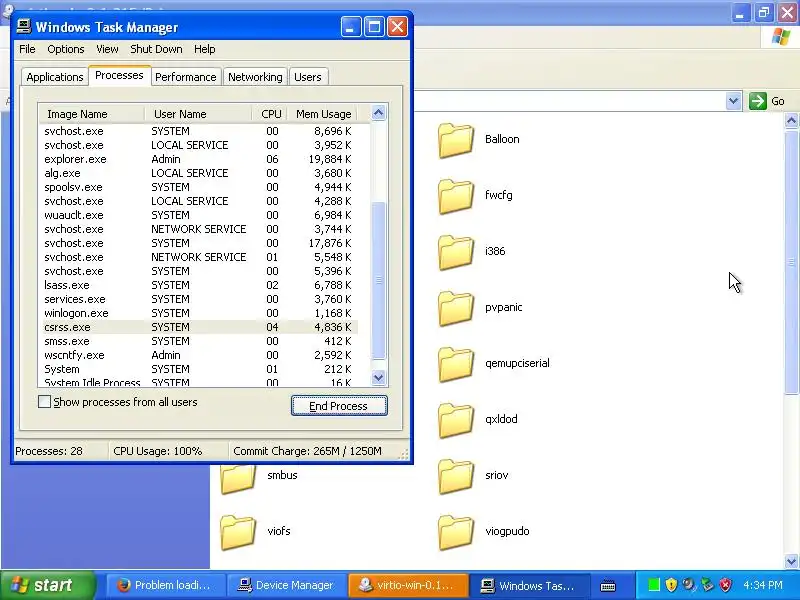Select the smss.exe process row
Viewport: 800px width, 600px height.
click(198, 341)
